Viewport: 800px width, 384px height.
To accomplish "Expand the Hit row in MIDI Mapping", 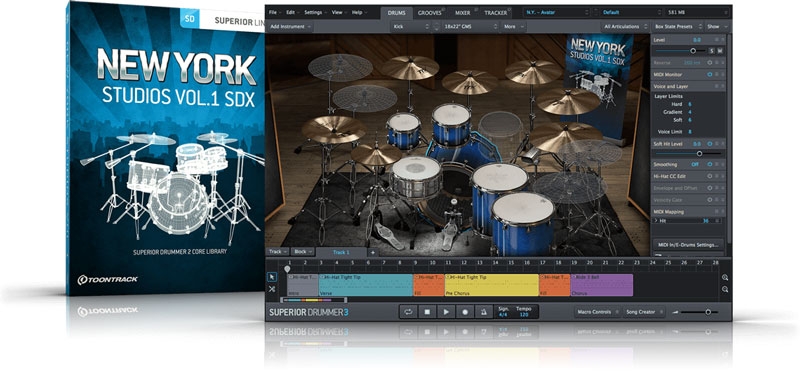I will coord(656,220).
